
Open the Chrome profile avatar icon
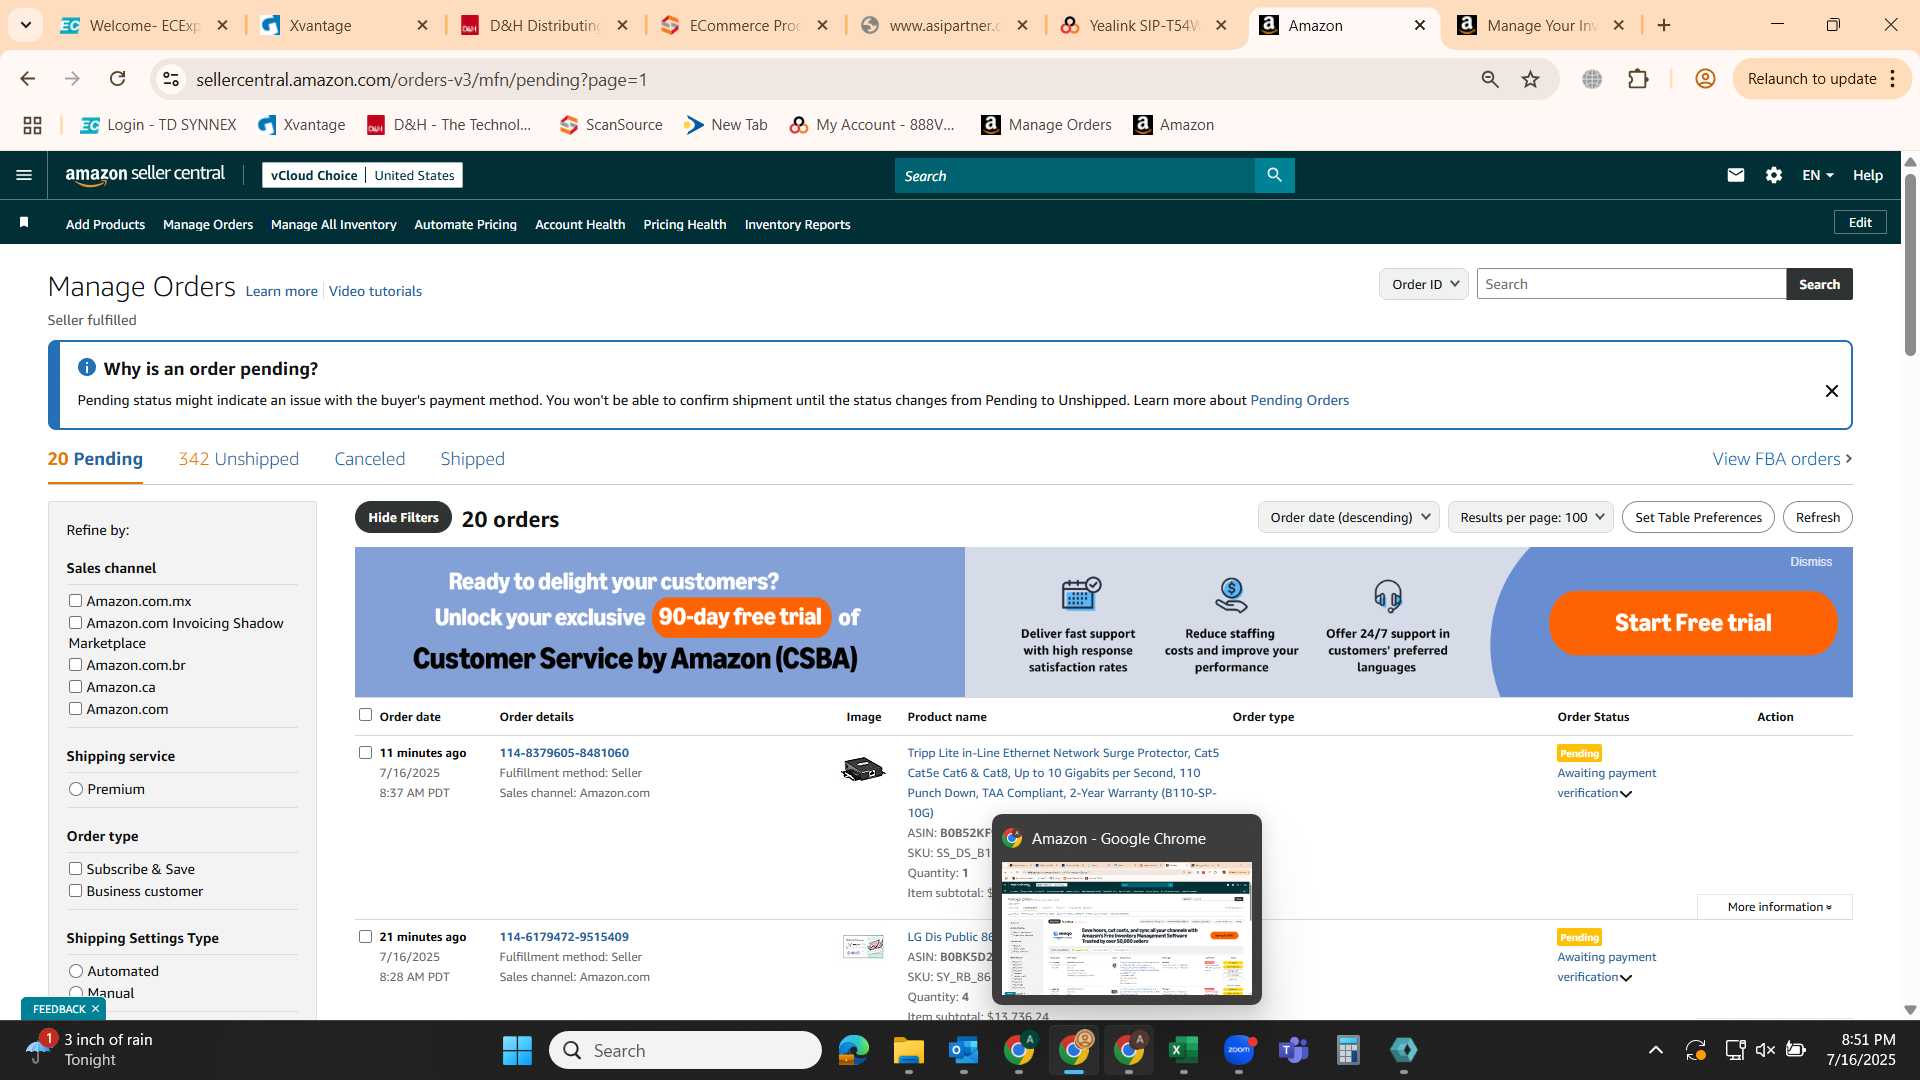[1705, 79]
